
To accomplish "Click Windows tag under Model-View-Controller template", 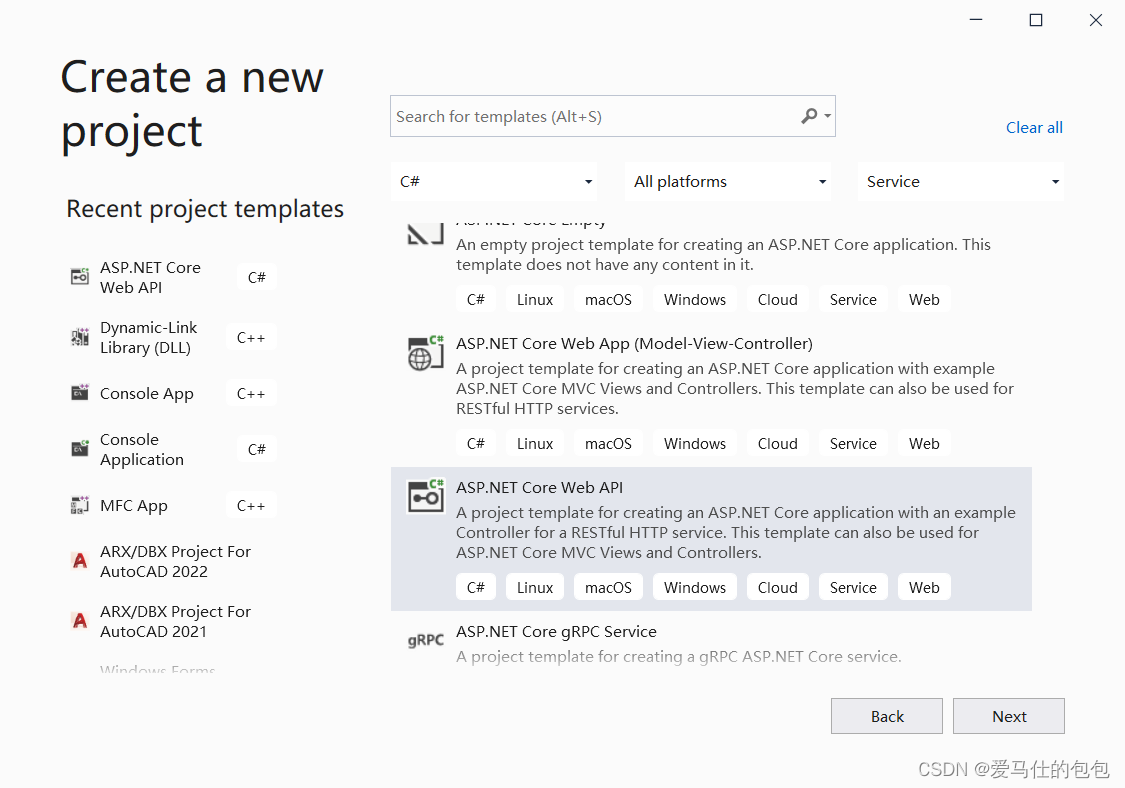I will 695,444.
